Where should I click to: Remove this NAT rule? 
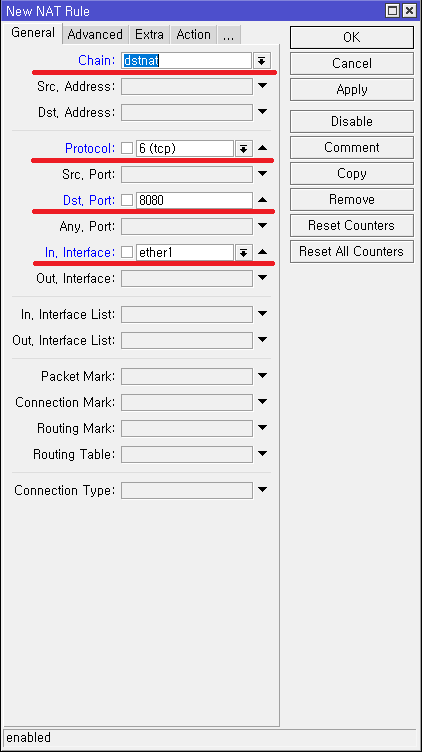[x=352, y=200]
